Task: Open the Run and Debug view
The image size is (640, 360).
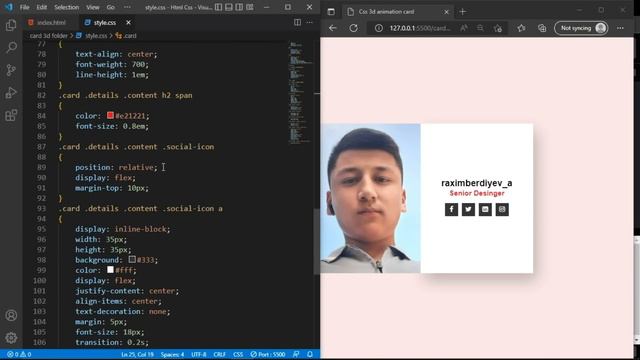Action: [11, 93]
